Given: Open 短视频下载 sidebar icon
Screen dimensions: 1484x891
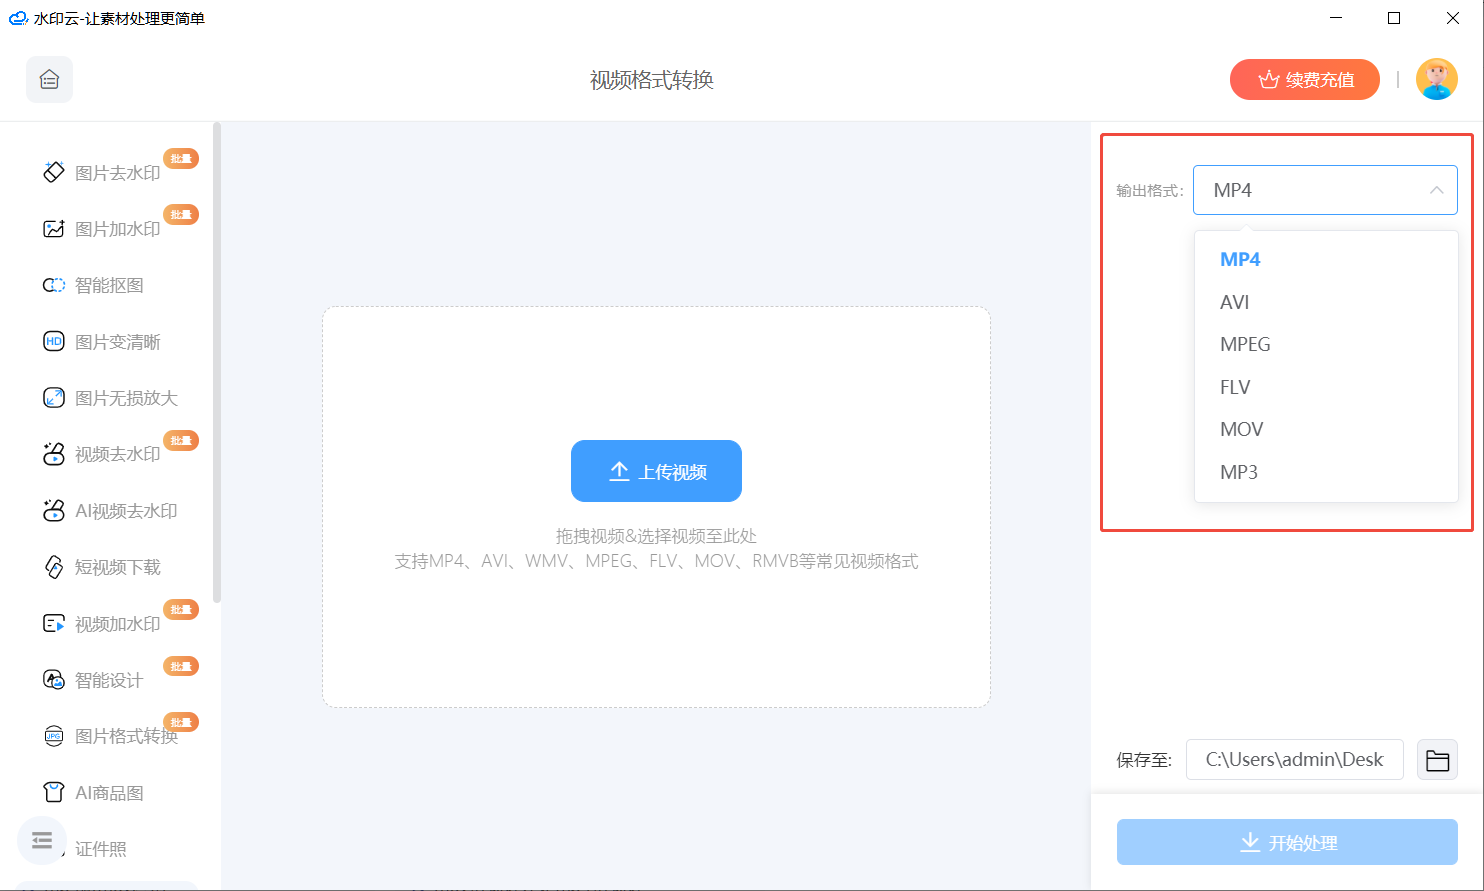Looking at the screenshot, I should tap(54, 567).
